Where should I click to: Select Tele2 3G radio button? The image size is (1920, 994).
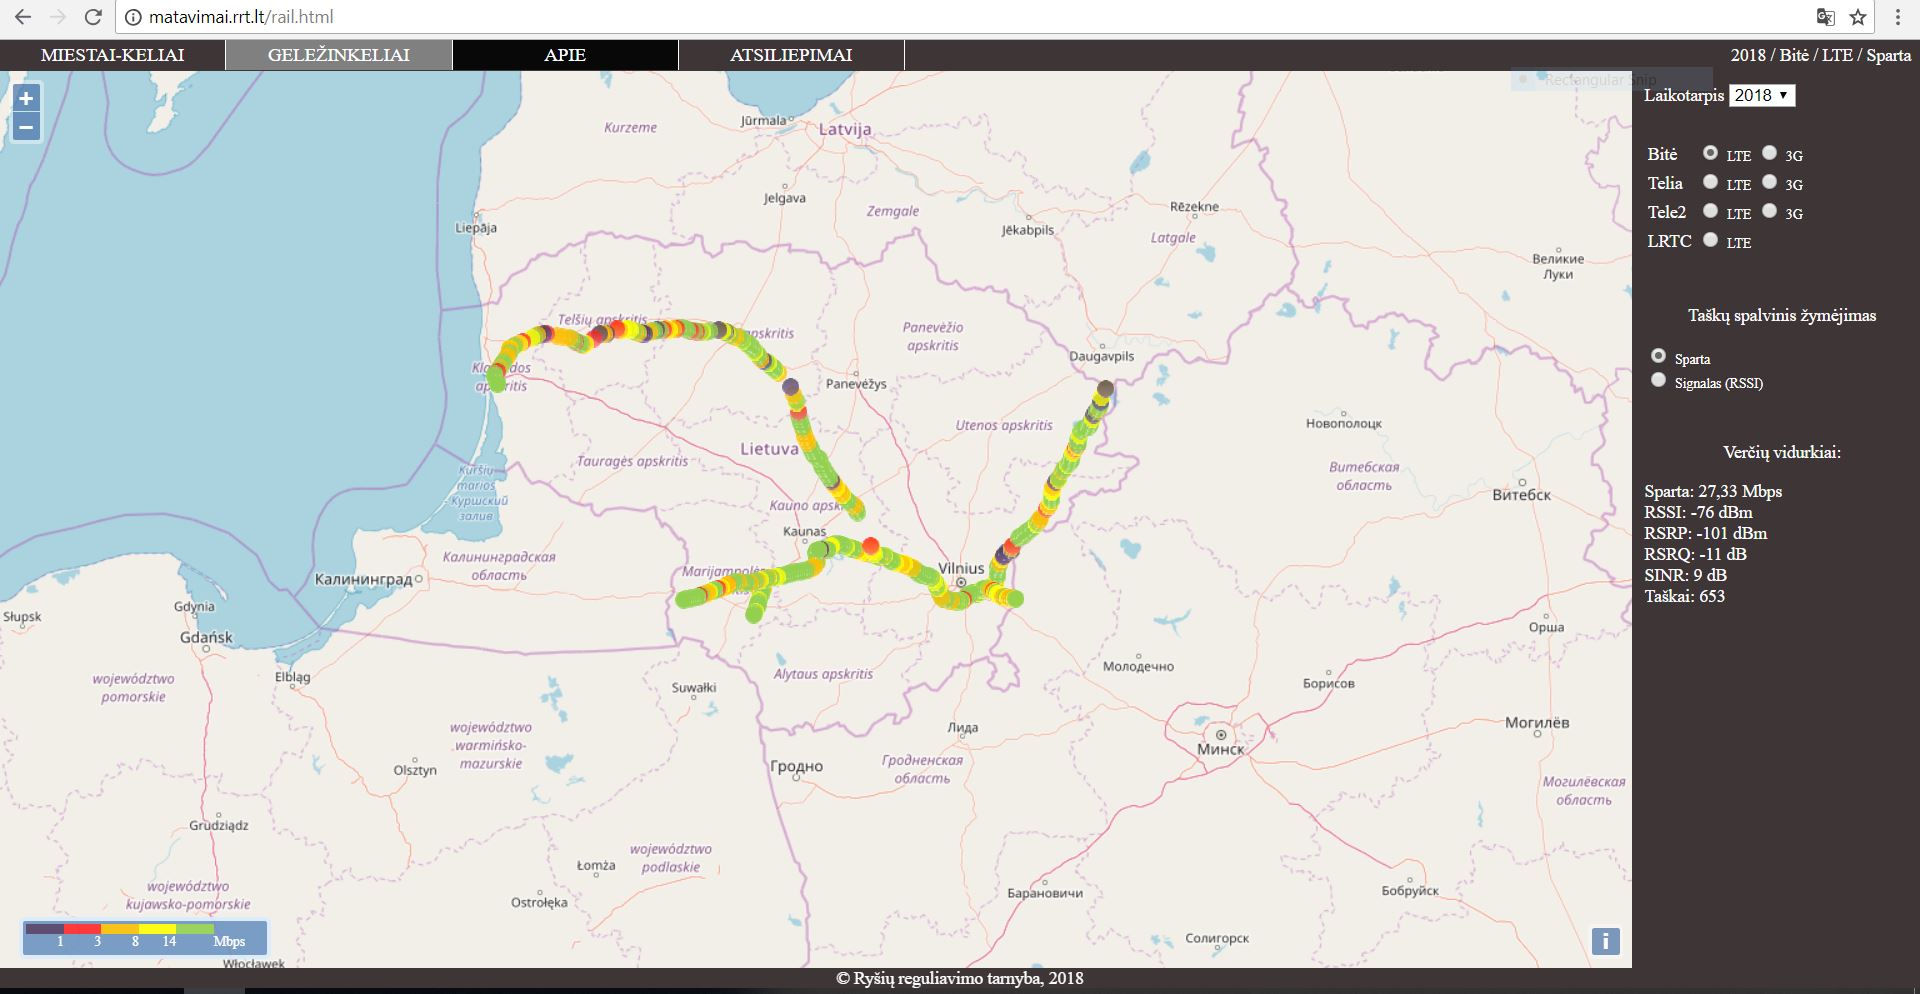pyautogui.click(x=1769, y=211)
